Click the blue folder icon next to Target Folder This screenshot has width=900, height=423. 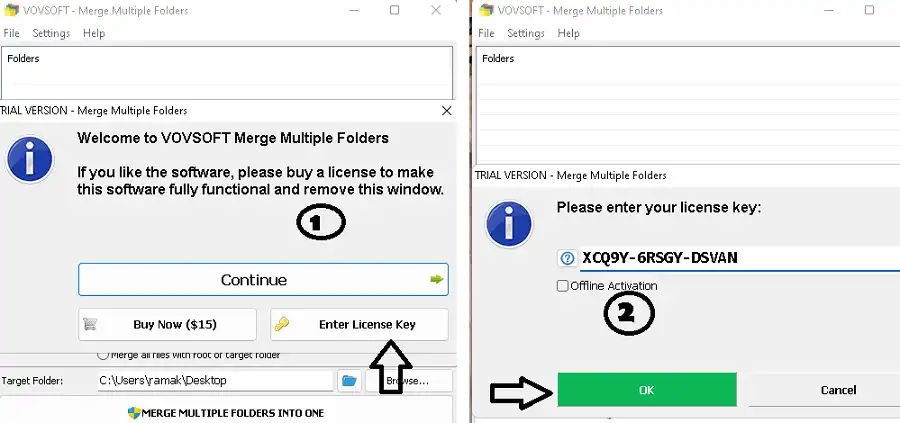pos(349,381)
